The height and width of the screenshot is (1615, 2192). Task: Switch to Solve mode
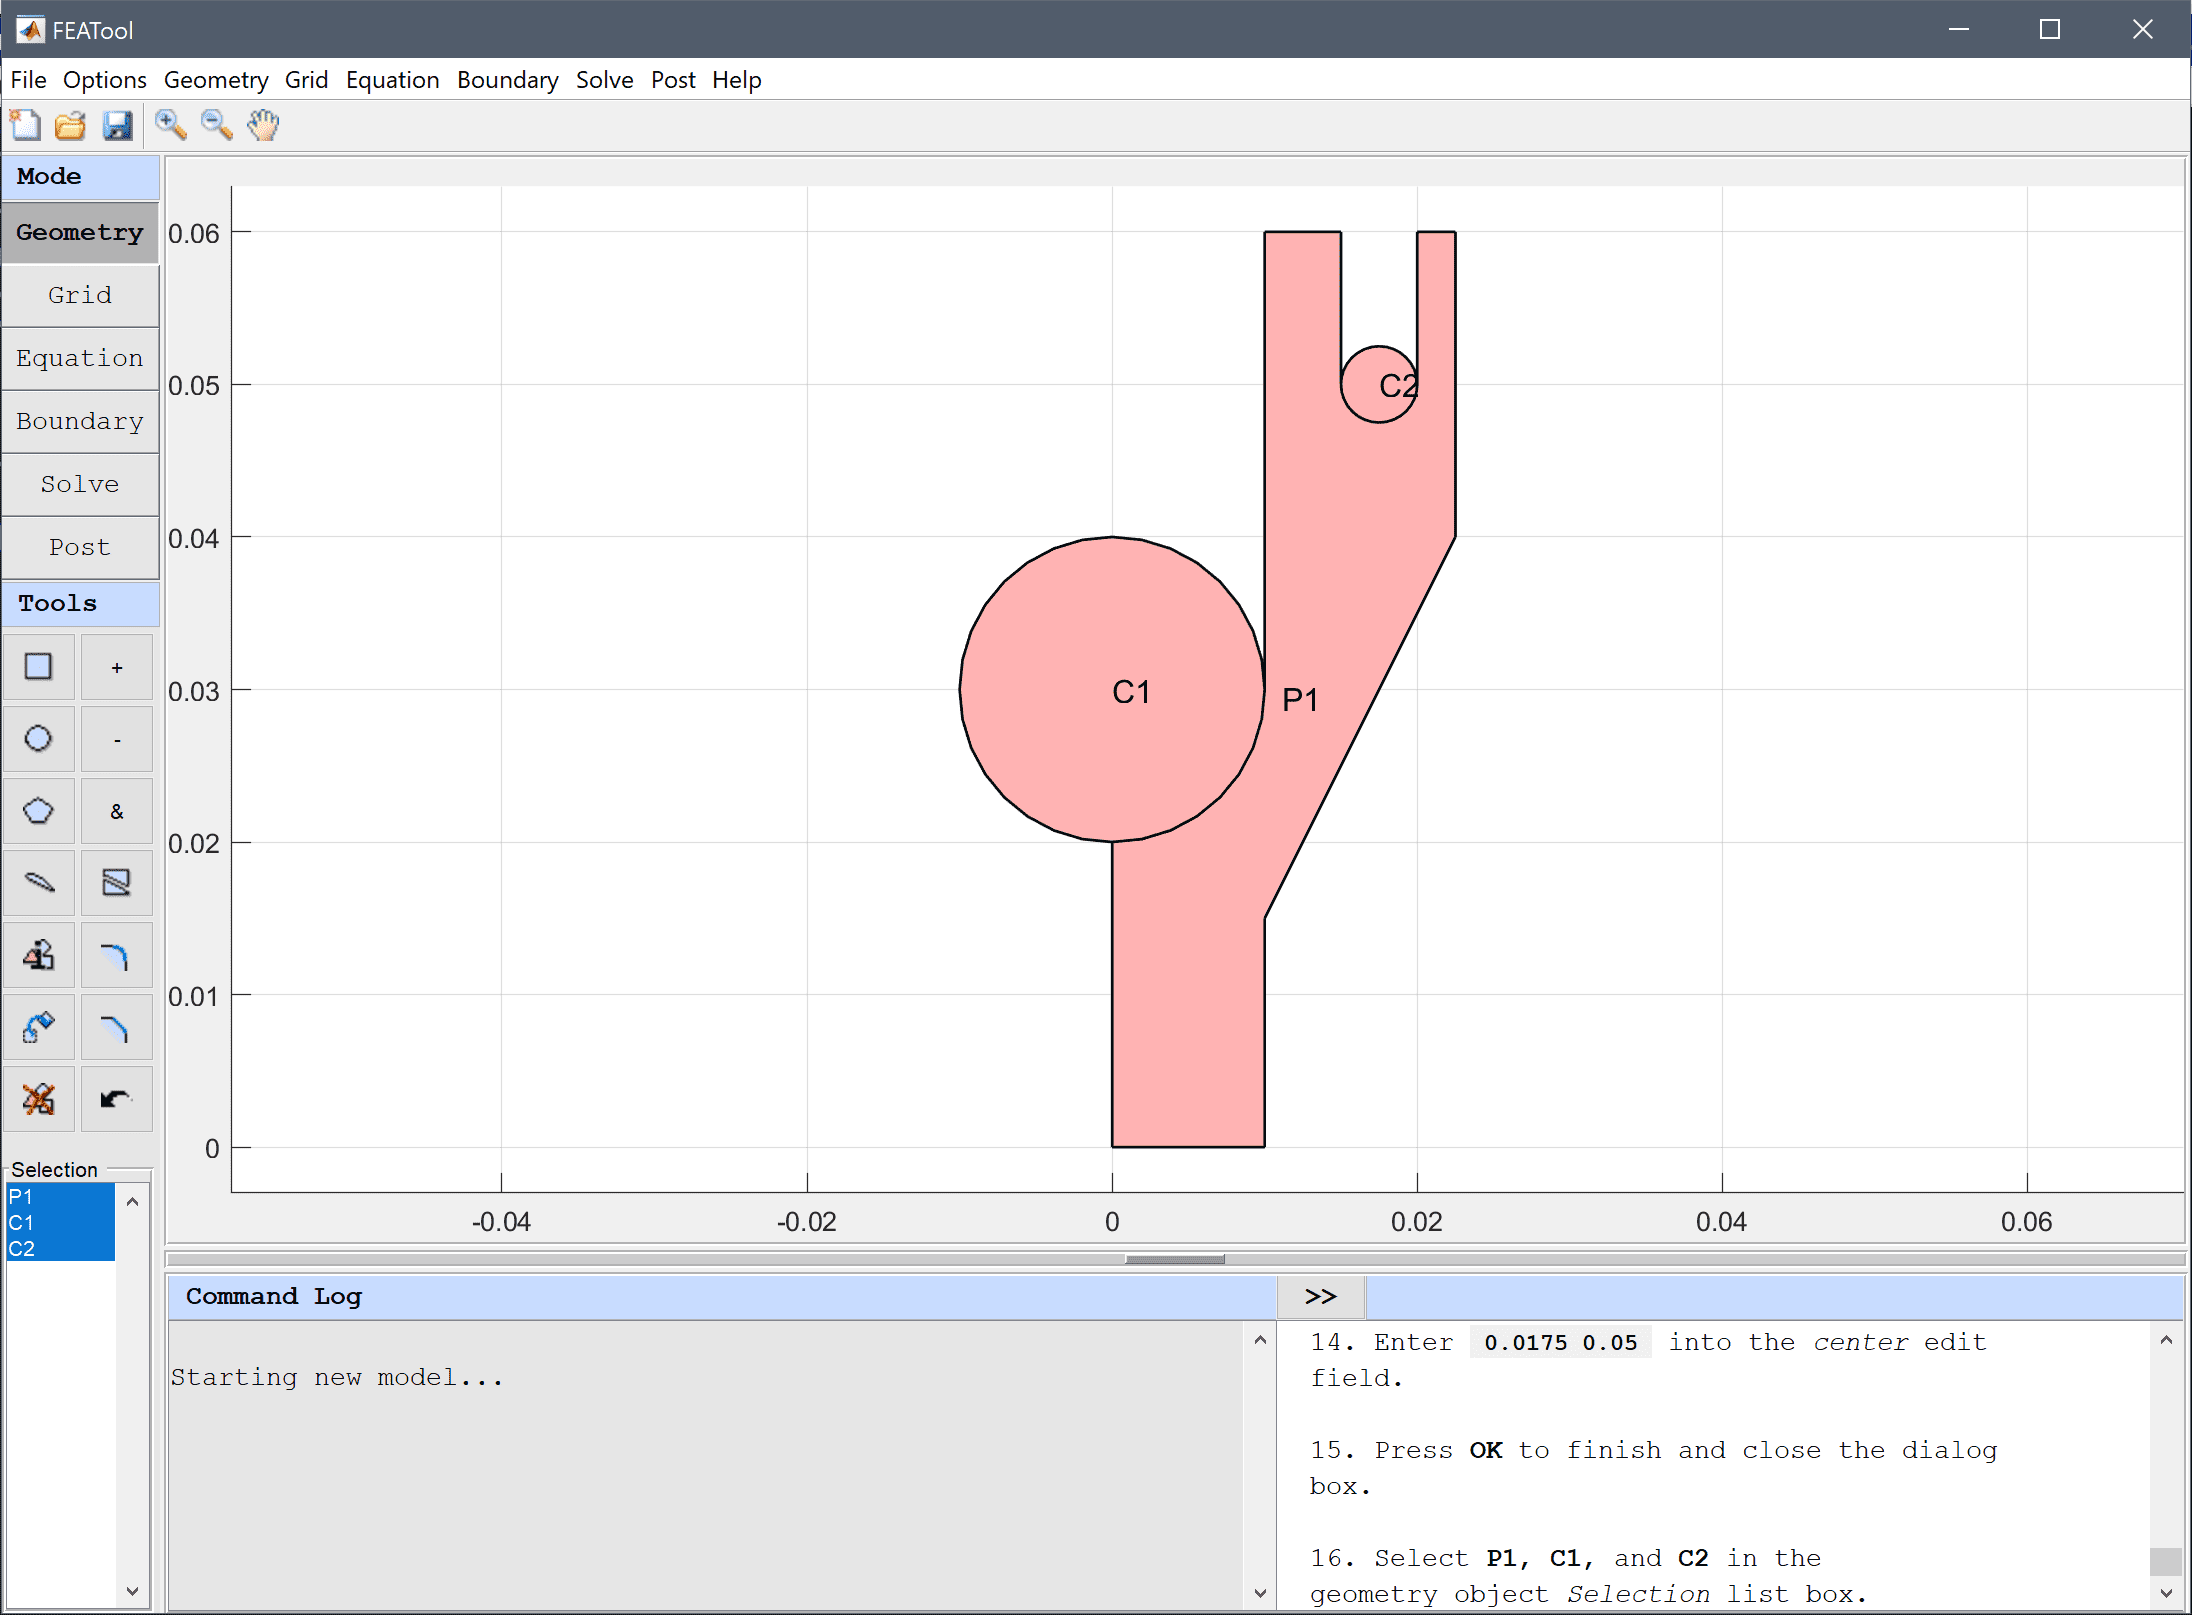click(x=80, y=484)
